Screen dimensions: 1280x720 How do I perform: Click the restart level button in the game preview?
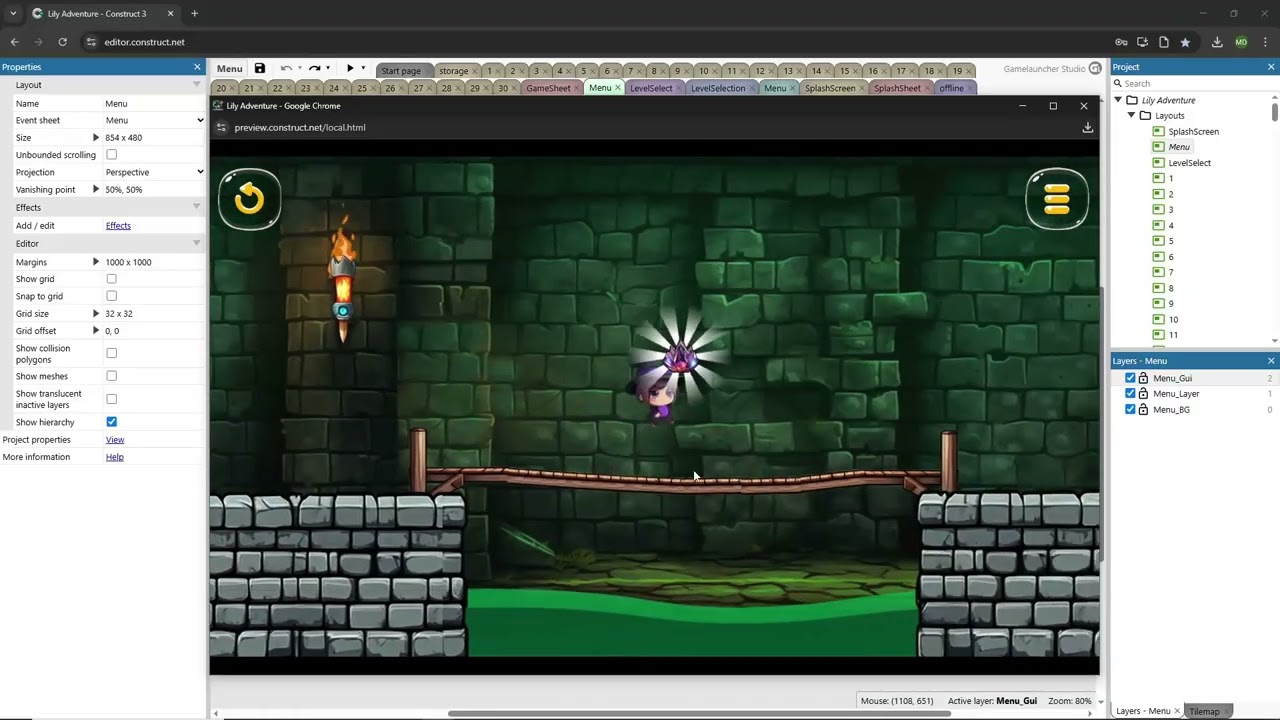pos(249,199)
